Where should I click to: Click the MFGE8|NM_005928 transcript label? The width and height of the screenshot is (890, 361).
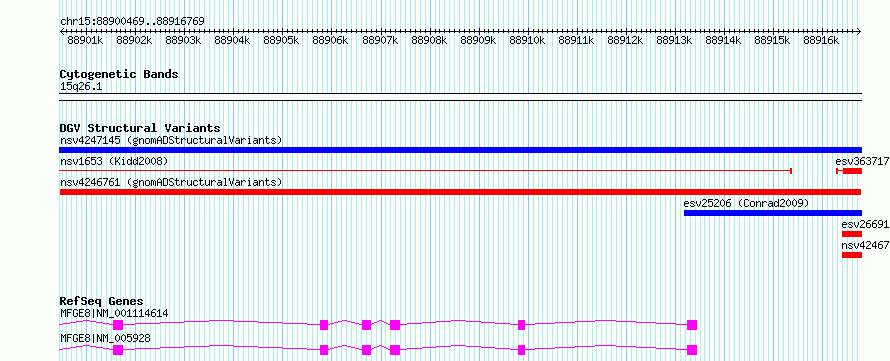[105, 338]
